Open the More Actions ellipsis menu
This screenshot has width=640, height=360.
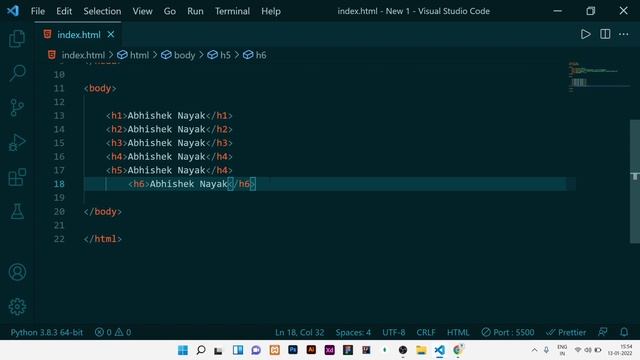click(624, 34)
